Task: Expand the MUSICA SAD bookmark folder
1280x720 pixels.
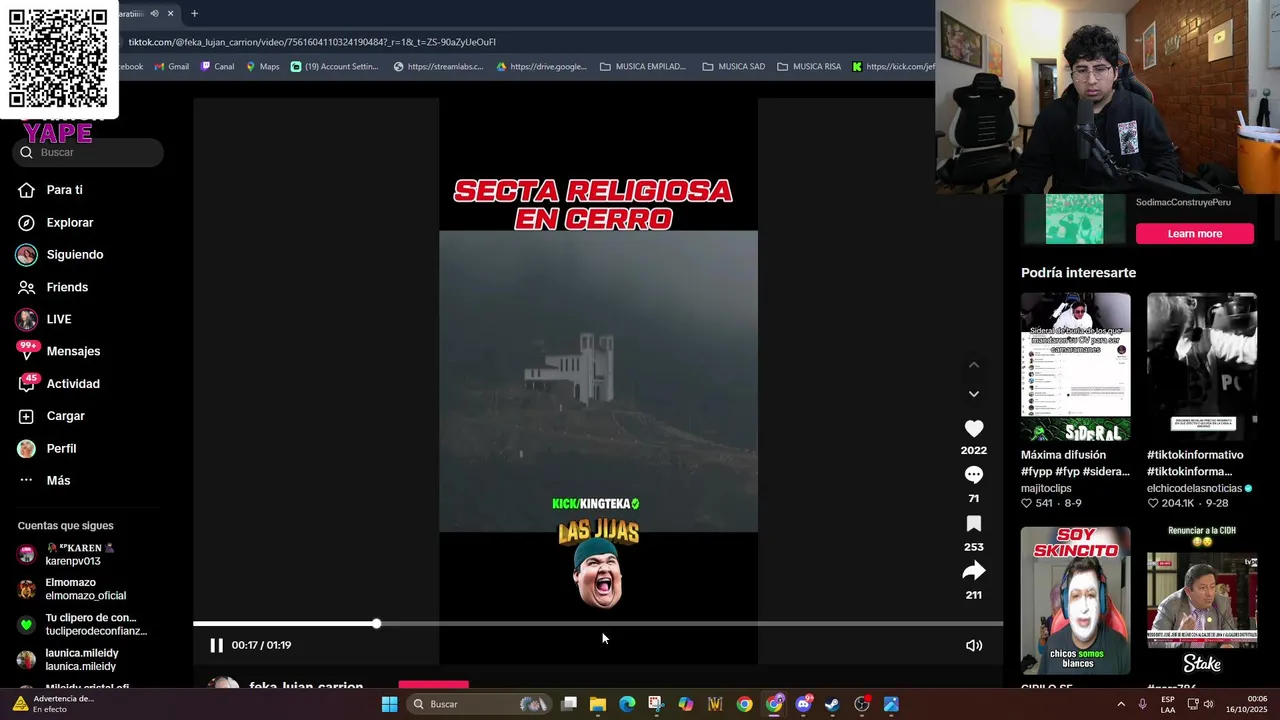Action: 733,67
